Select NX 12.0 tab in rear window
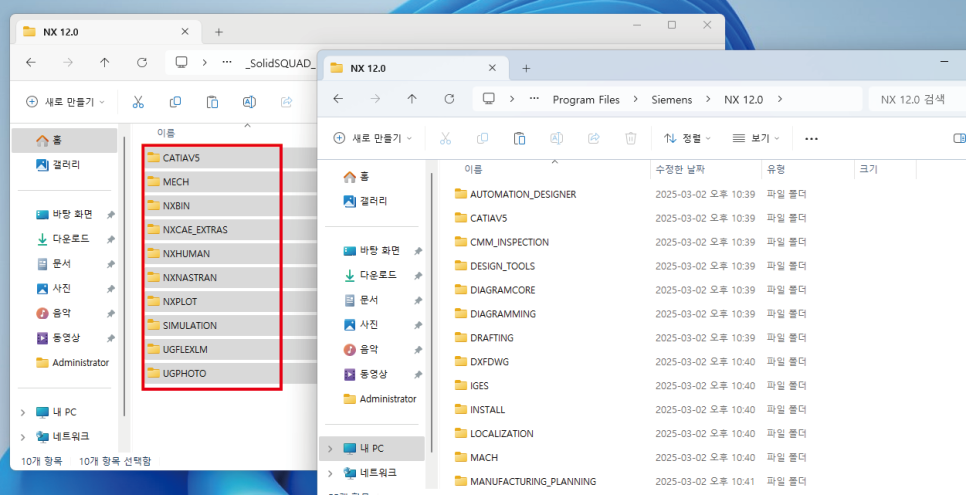Viewport: 966px width, 495px height. click(x=108, y=31)
